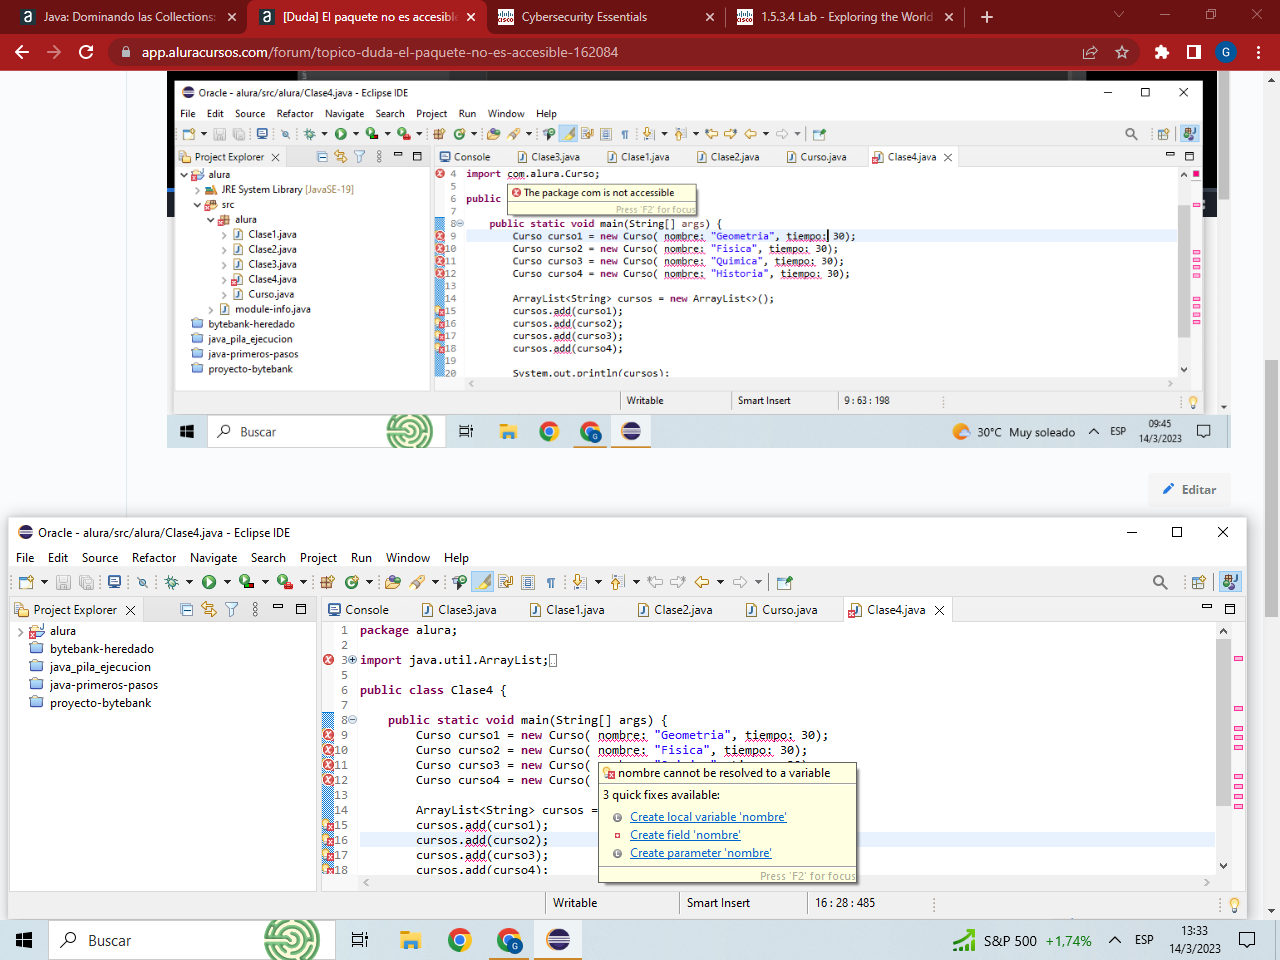This screenshot has height=960, width=1280.
Task: Go Back to previous edit location (yellow arrow)
Action: [x=702, y=582]
